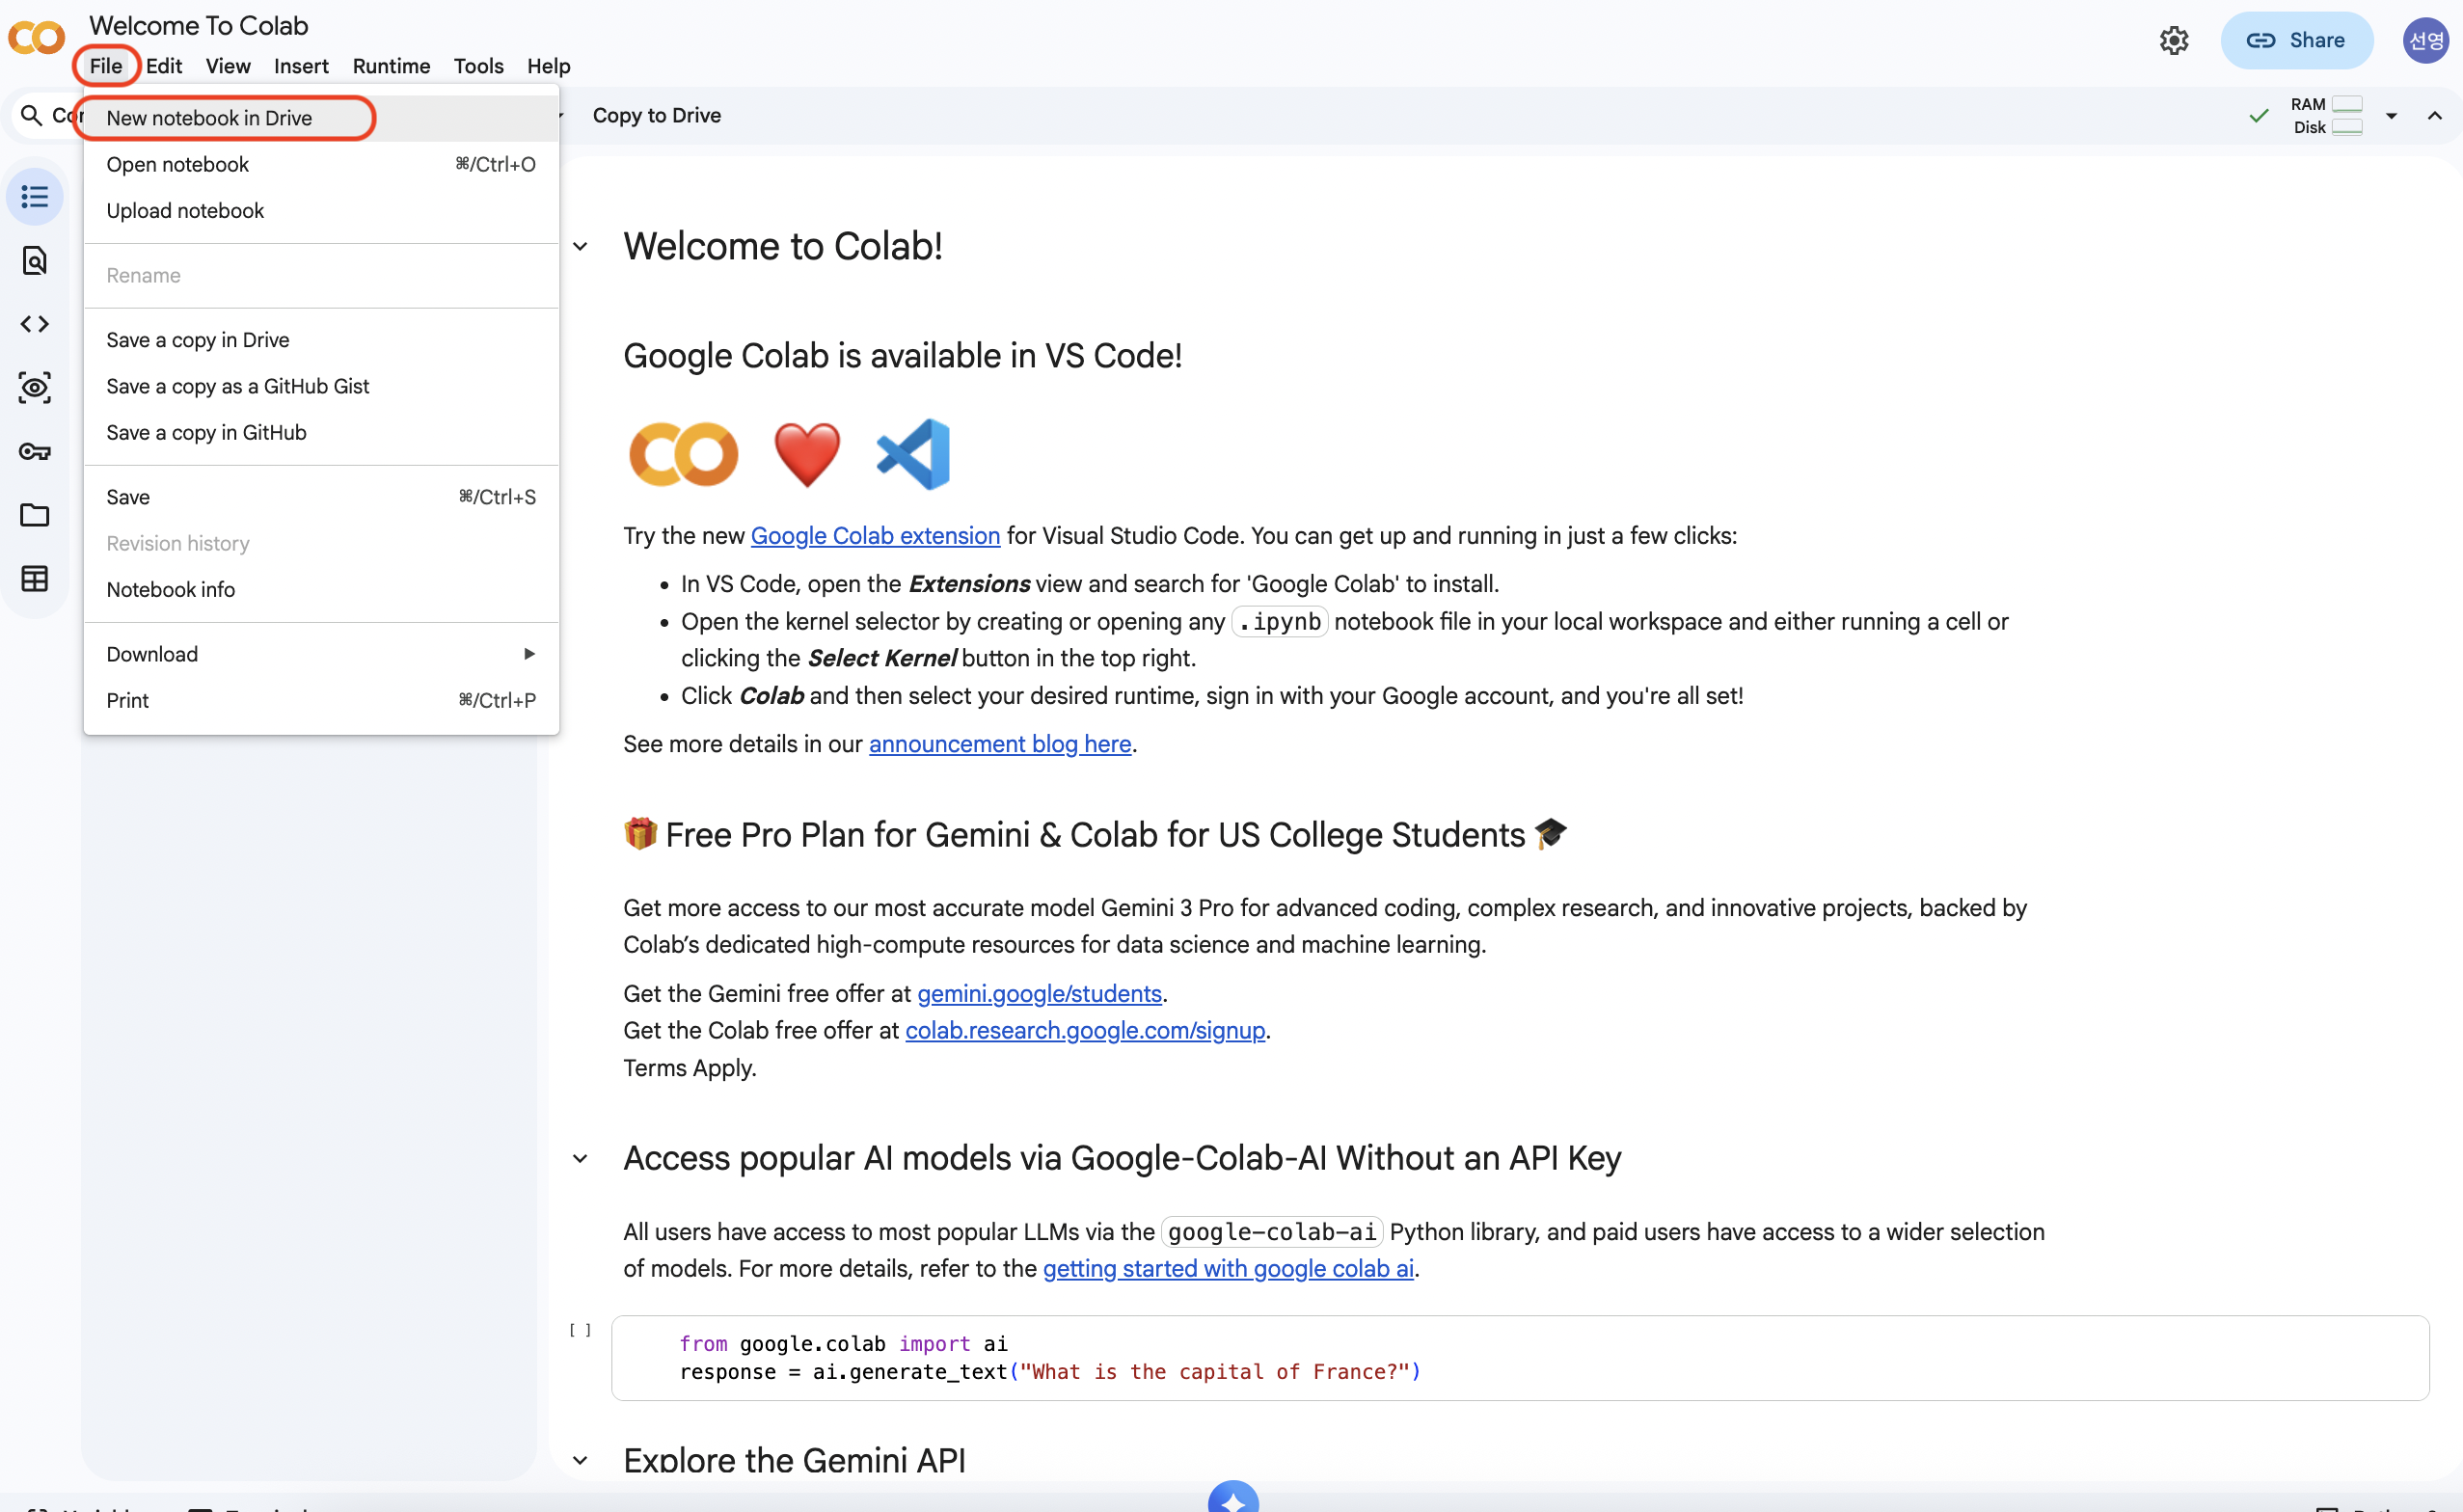
Task: Run the google.colab import ai code cell
Action: [x=580, y=1331]
